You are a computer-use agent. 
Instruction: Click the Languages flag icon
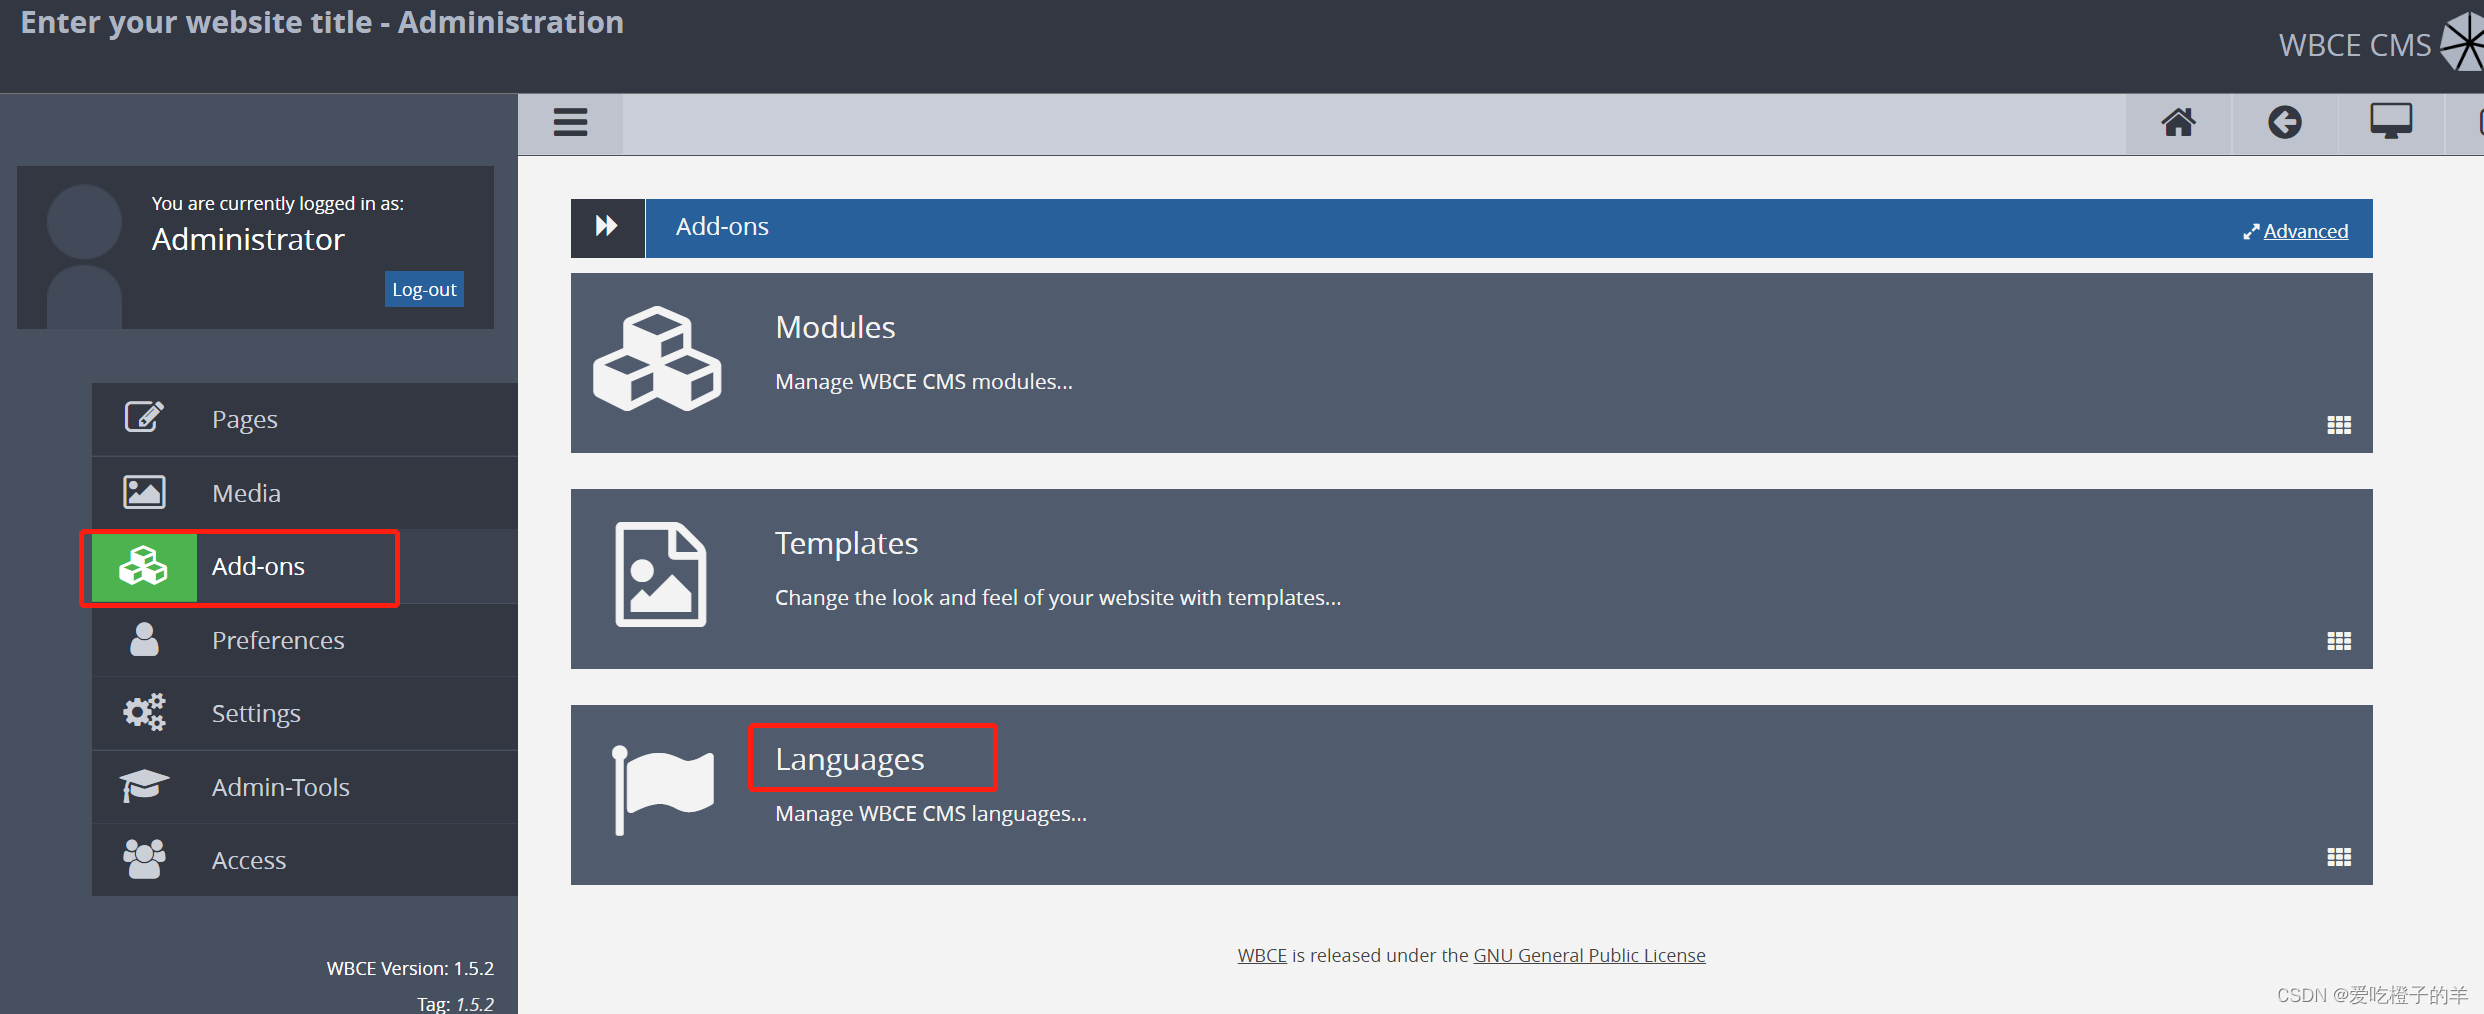(663, 790)
